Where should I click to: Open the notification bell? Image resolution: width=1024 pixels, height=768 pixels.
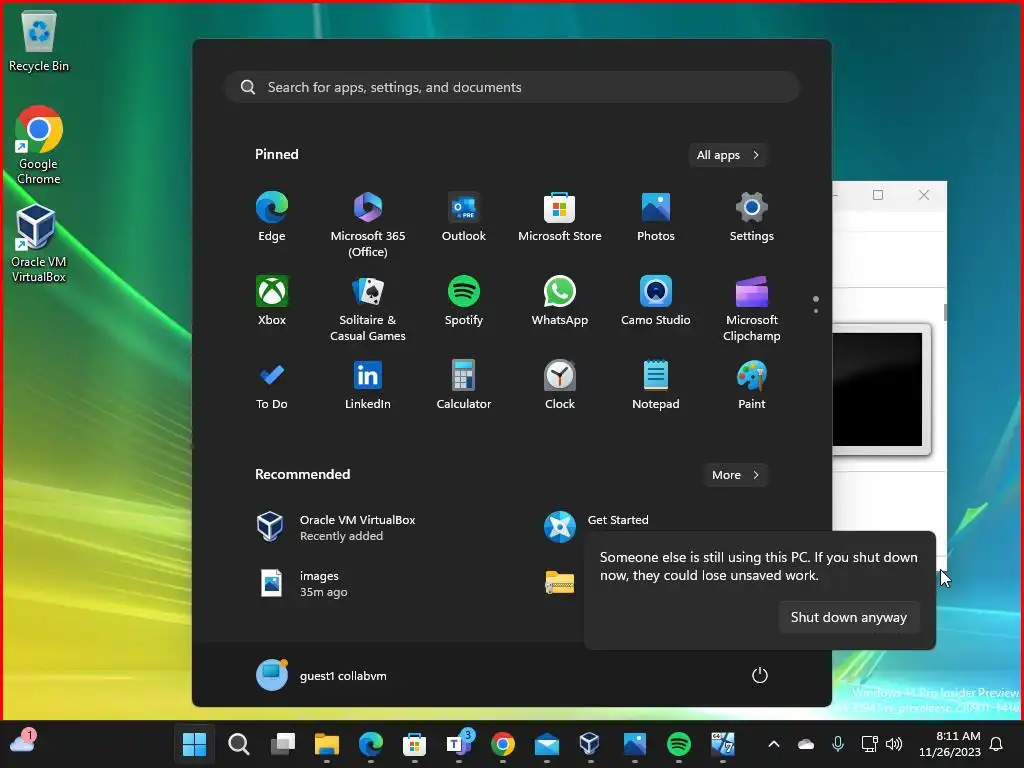tap(997, 744)
